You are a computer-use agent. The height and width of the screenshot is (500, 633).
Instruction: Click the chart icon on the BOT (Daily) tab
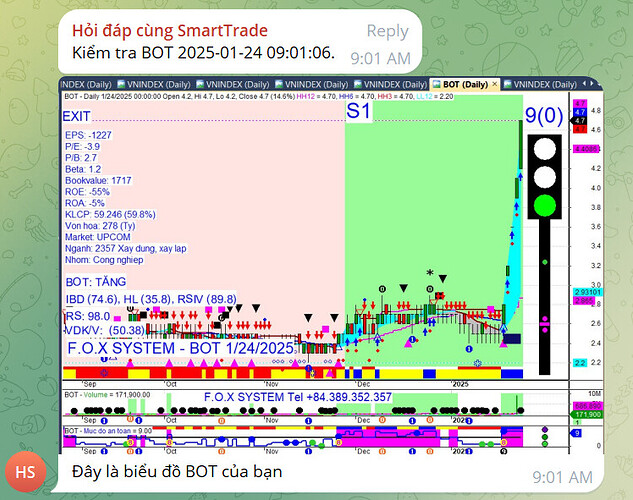point(436,84)
